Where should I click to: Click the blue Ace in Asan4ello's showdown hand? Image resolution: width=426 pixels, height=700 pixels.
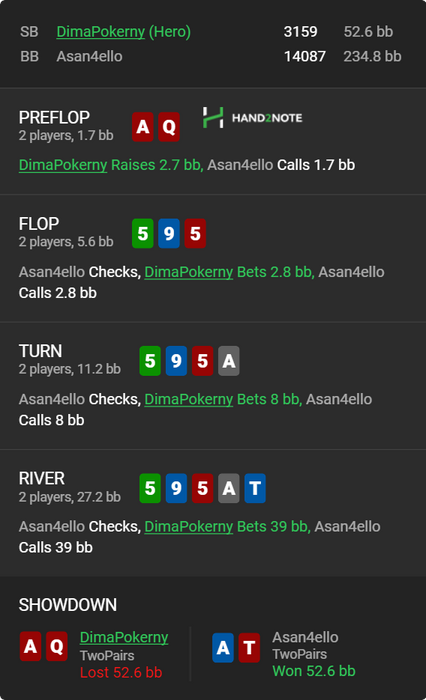click(x=223, y=647)
